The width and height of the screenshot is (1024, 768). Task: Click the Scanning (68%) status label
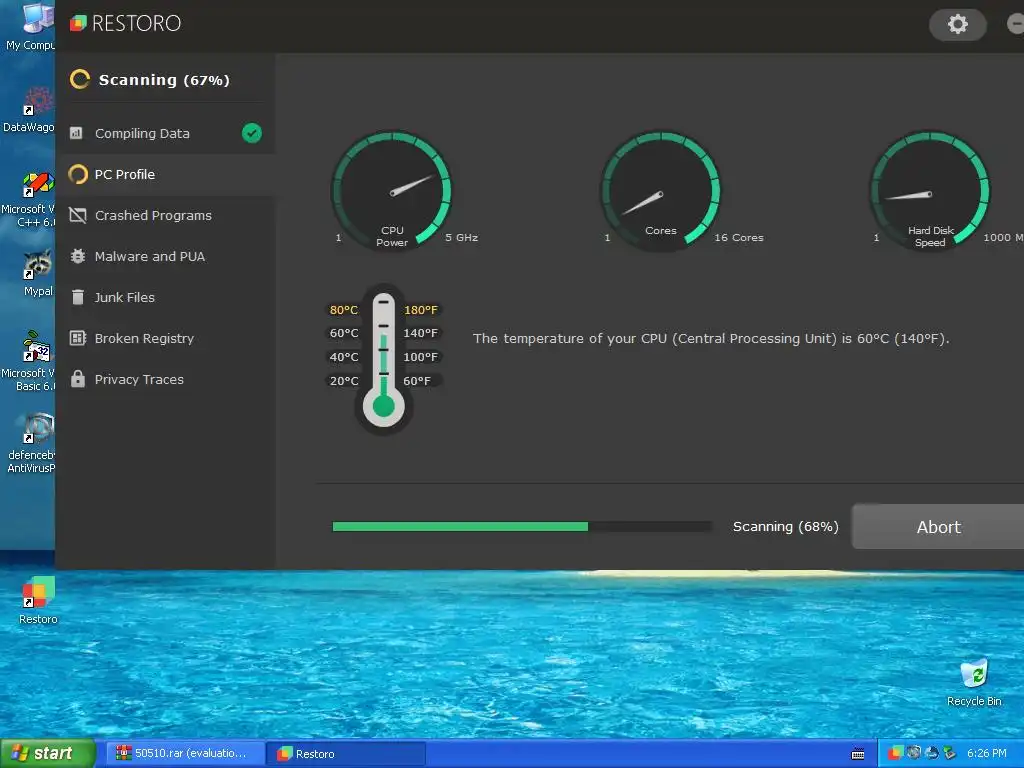786,526
